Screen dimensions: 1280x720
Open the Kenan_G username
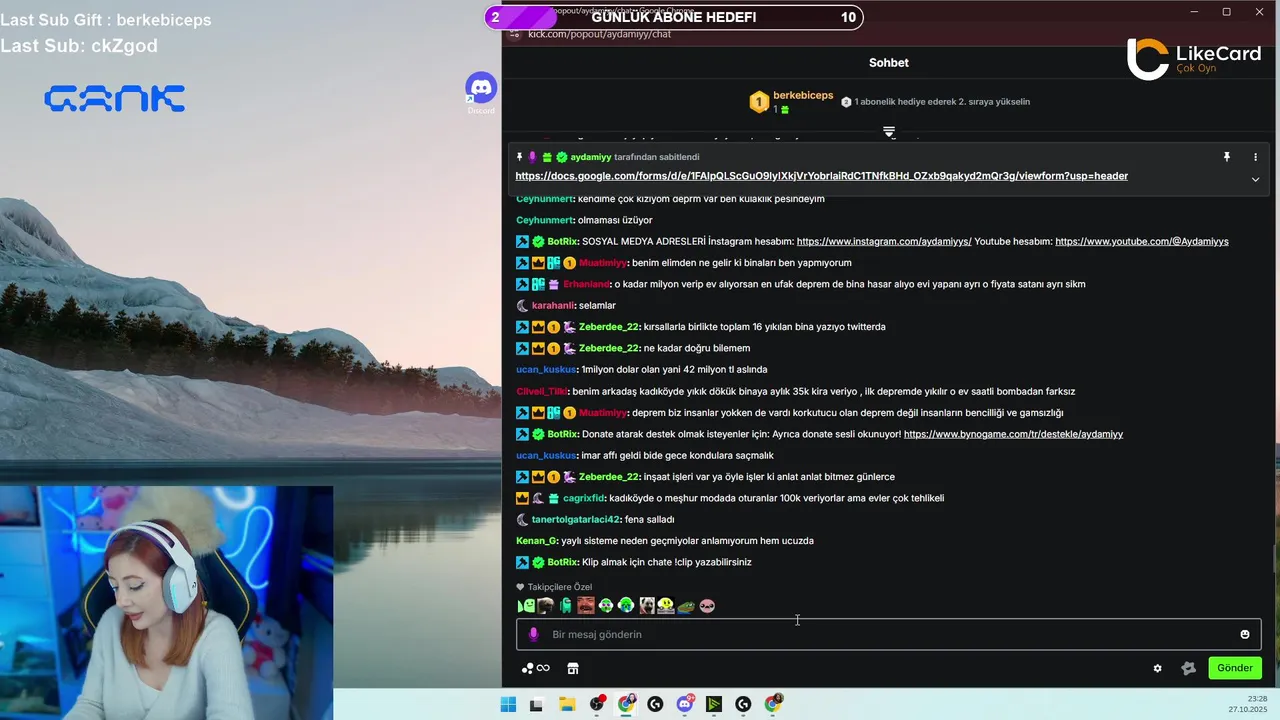coord(536,541)
